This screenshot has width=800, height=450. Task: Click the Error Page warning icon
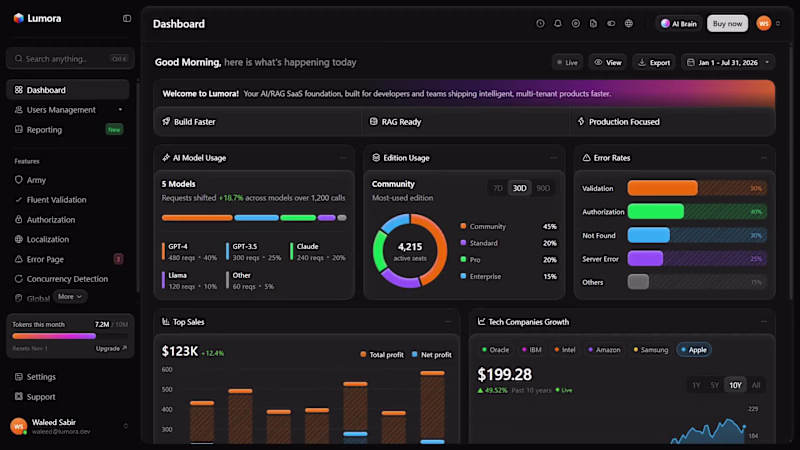19,259
